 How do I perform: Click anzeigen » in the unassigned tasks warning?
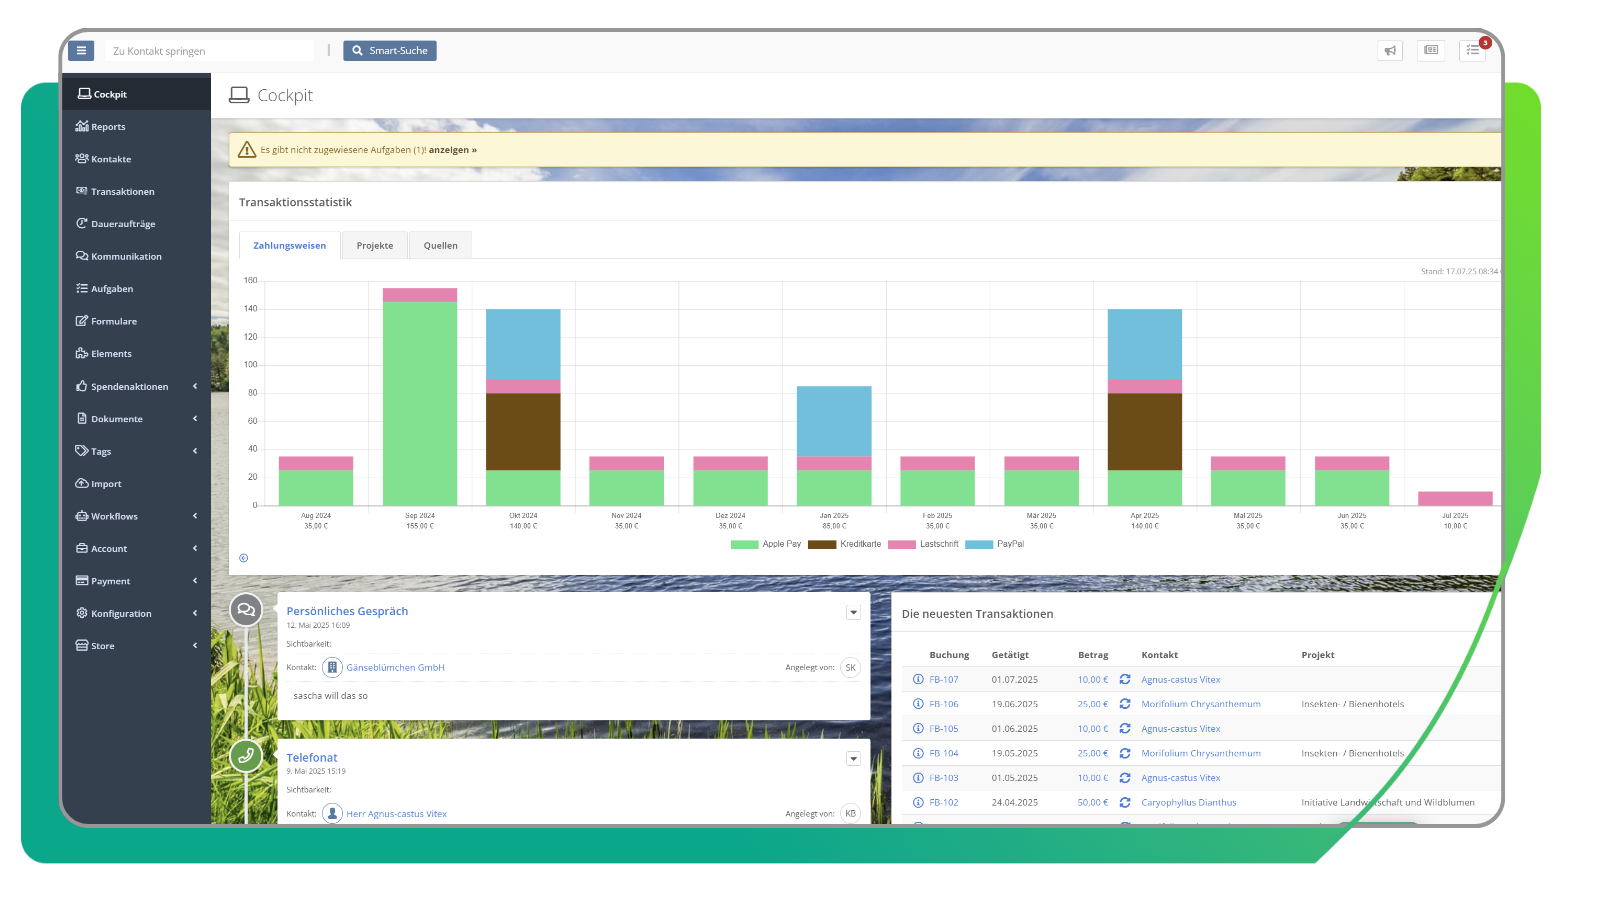click(x=452, y=149)
